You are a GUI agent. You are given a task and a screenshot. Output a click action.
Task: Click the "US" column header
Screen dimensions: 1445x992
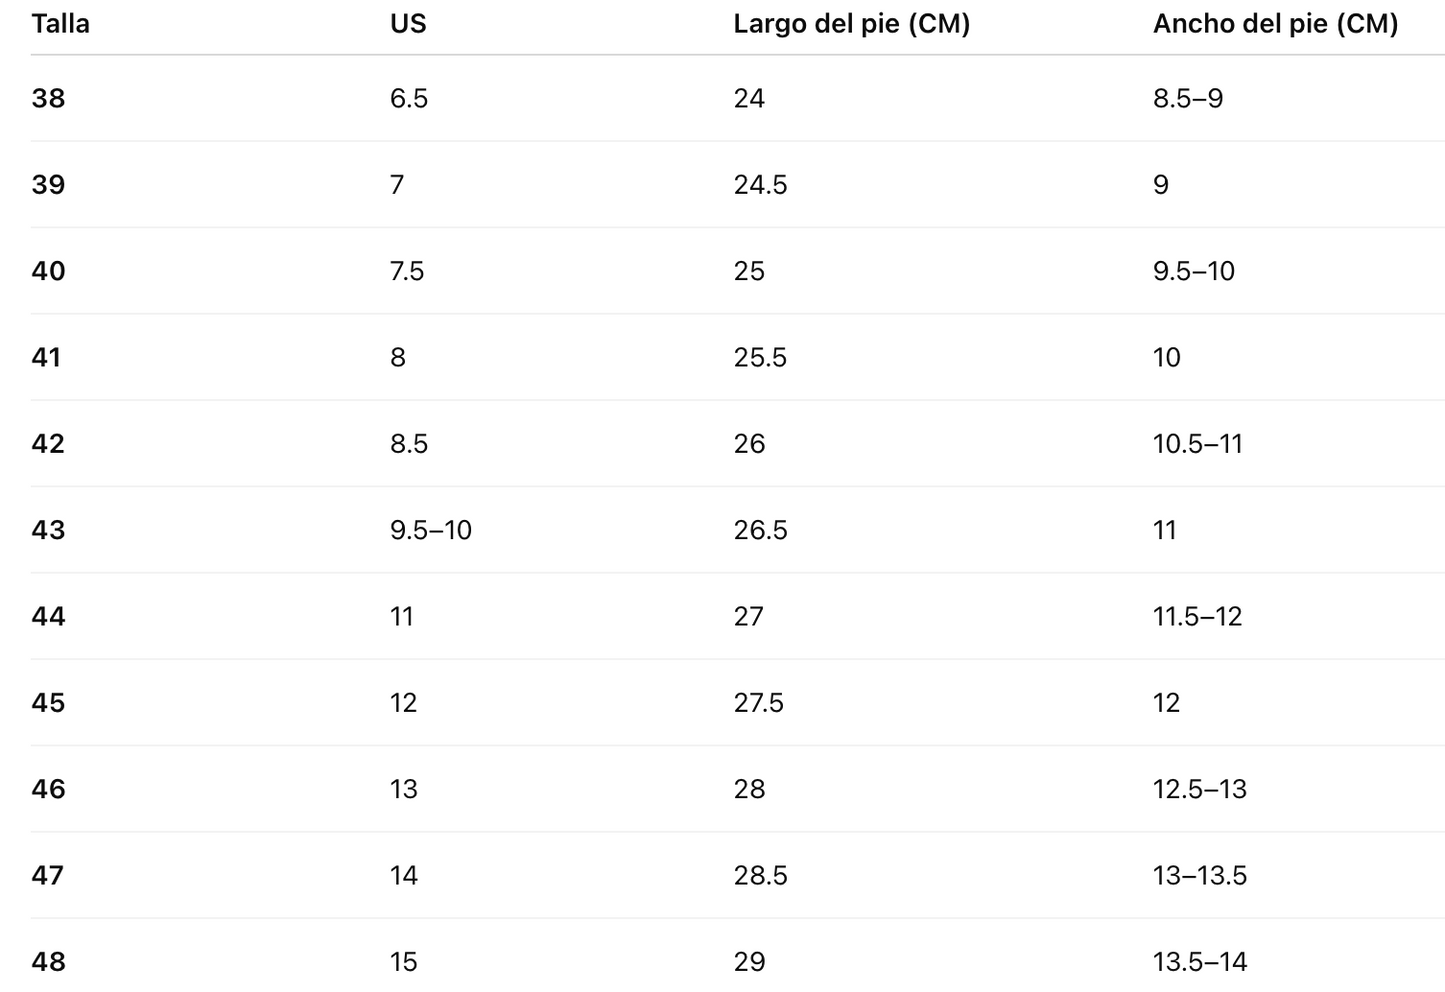pyautogui.click(x=408, y=24)
